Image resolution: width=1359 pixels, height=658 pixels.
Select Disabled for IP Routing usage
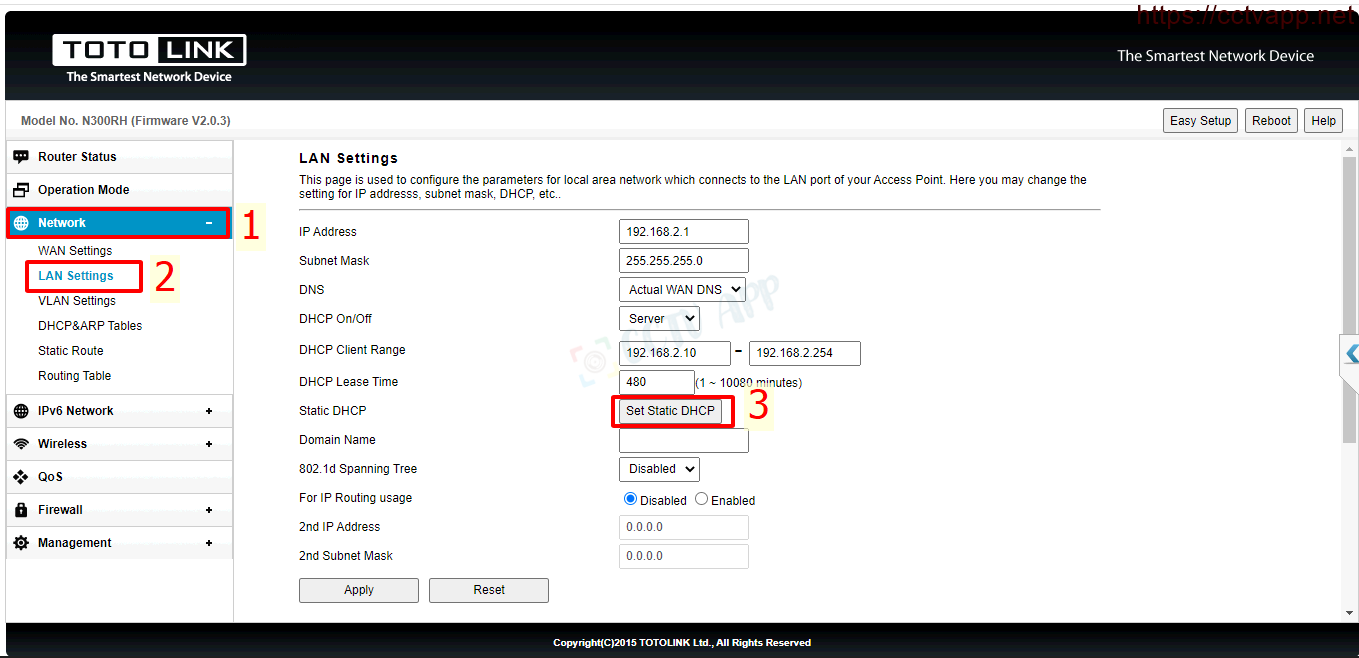[x=630, y=499]
